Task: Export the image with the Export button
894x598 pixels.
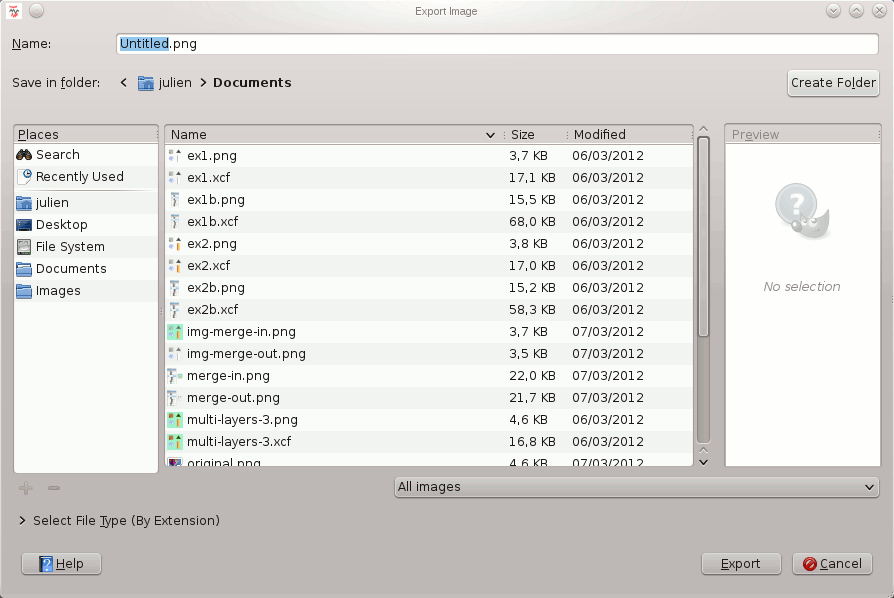Action: point(741,563)
